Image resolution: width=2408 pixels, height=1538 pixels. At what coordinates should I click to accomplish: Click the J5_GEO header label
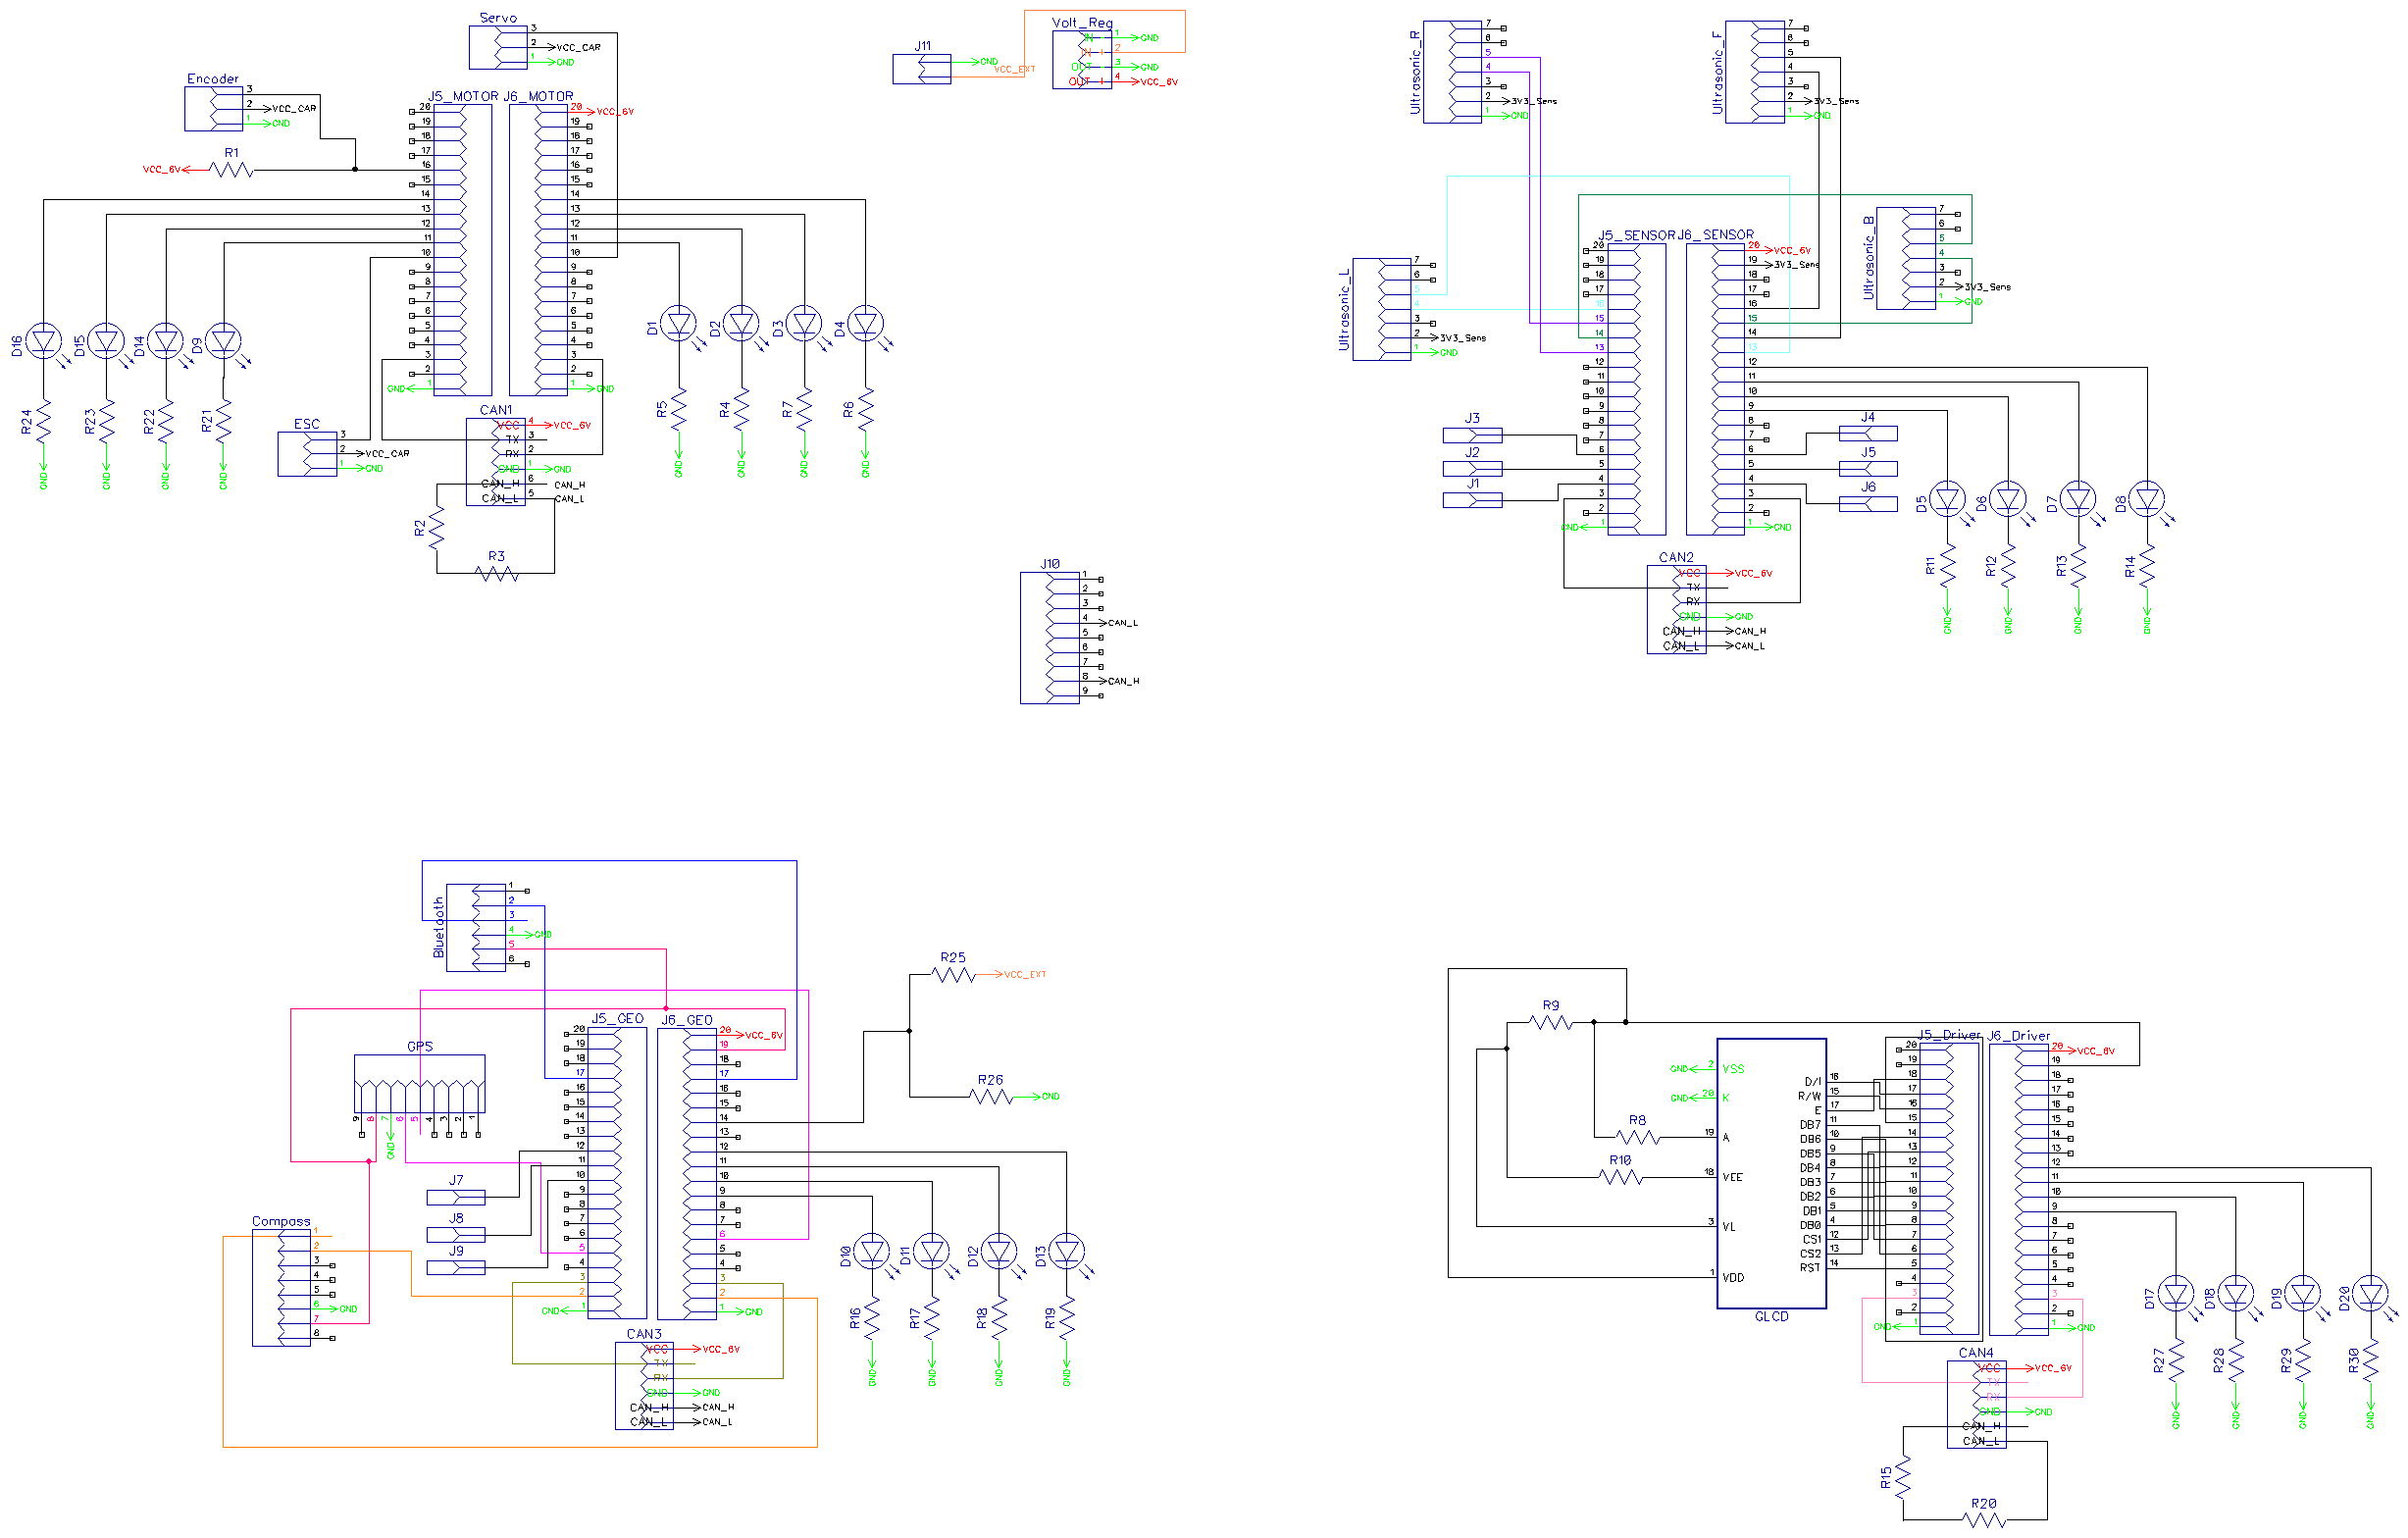(617, 1019)
